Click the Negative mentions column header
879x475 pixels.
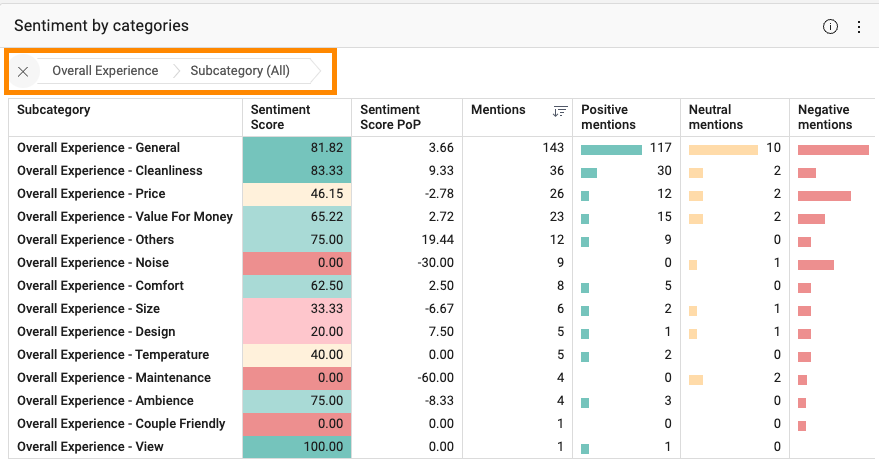coord(824,117)
